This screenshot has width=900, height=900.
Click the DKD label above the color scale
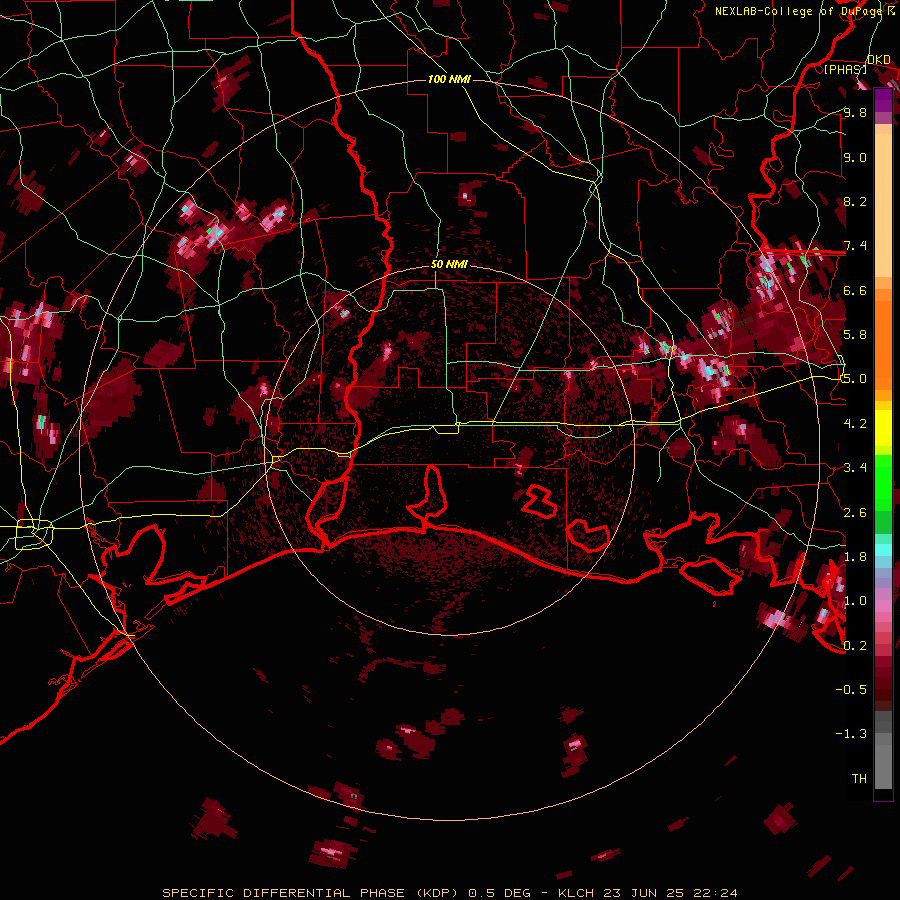click(x=879, y=60)
